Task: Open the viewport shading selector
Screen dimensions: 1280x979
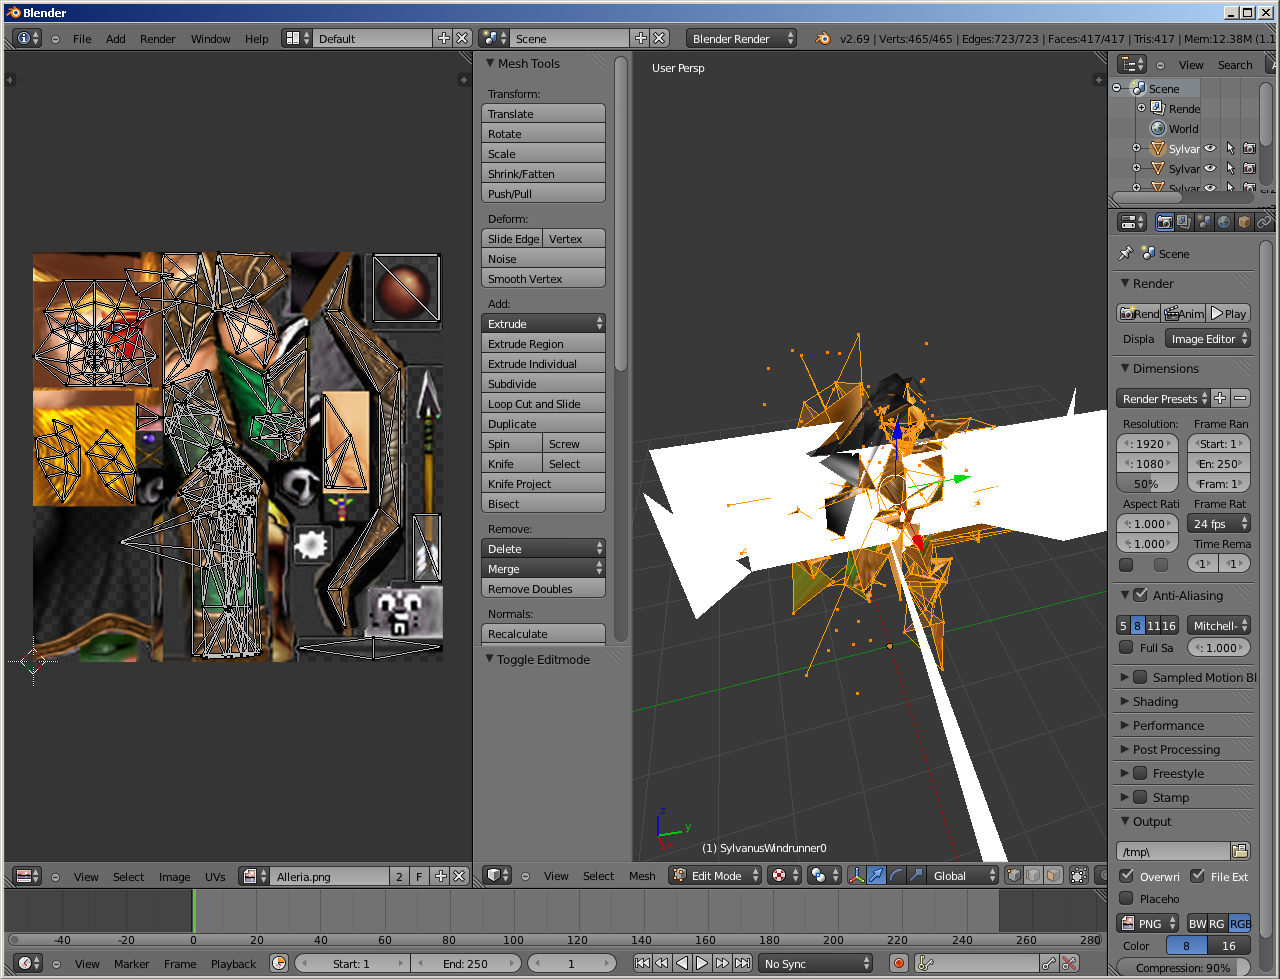Action: [785, 875]
